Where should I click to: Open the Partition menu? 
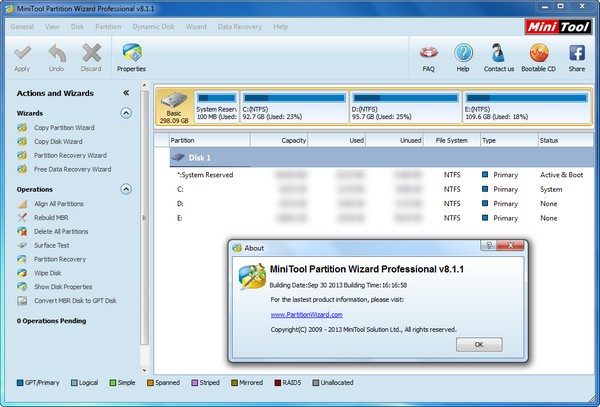pyautogui.click(x=108, y=27)
